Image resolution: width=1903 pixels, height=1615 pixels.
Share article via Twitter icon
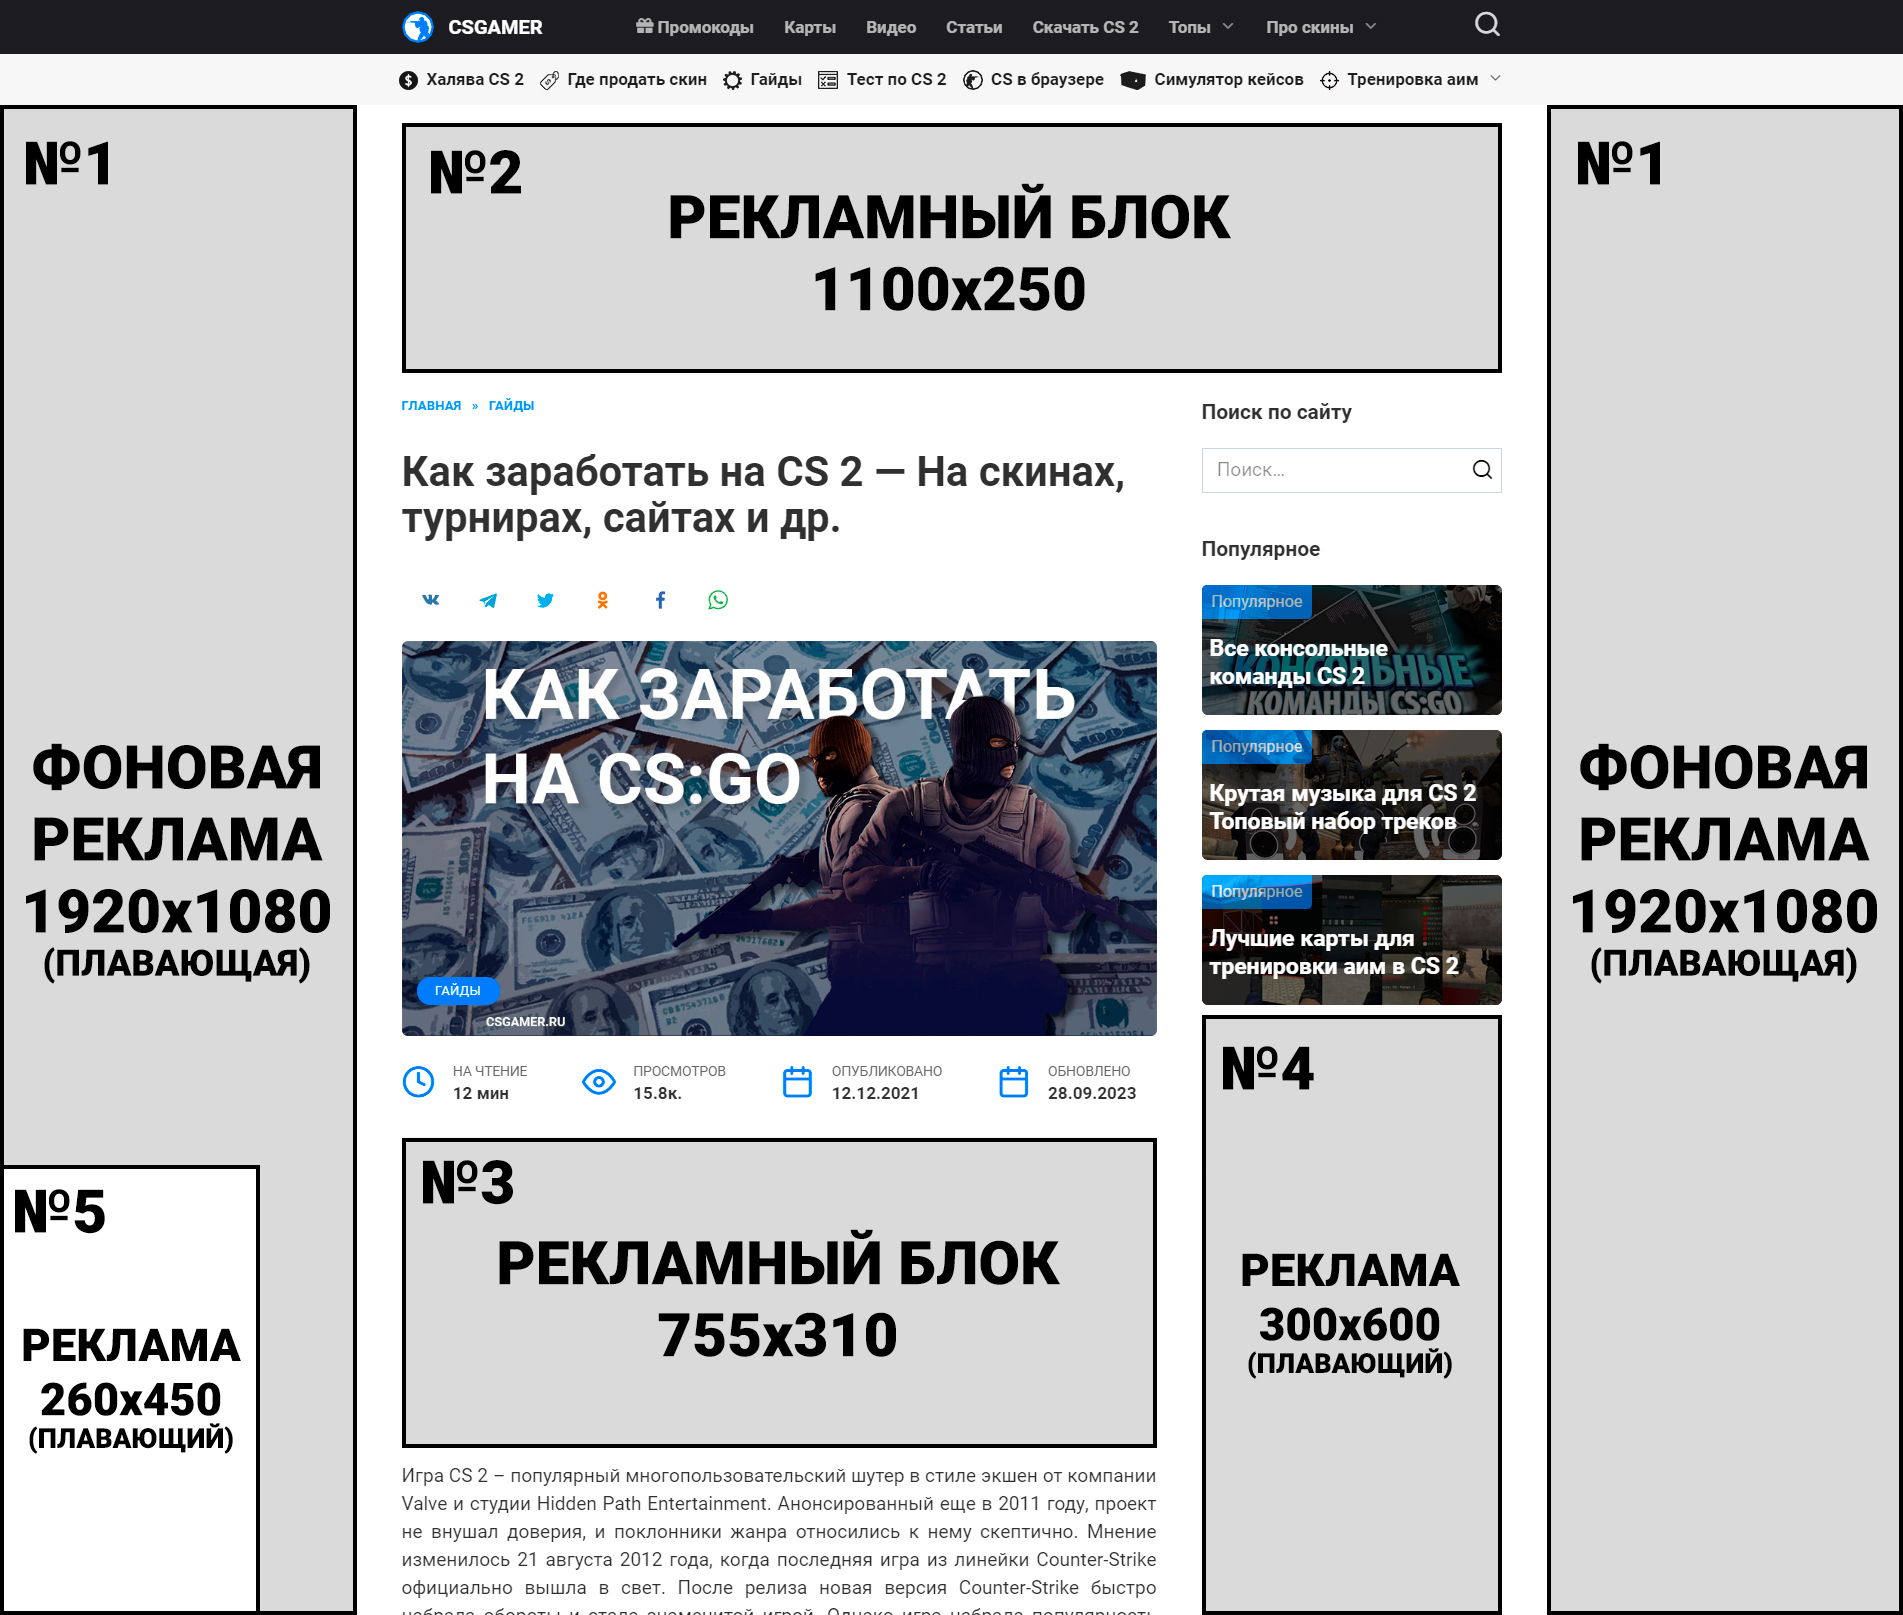click(x=545, y=600)
